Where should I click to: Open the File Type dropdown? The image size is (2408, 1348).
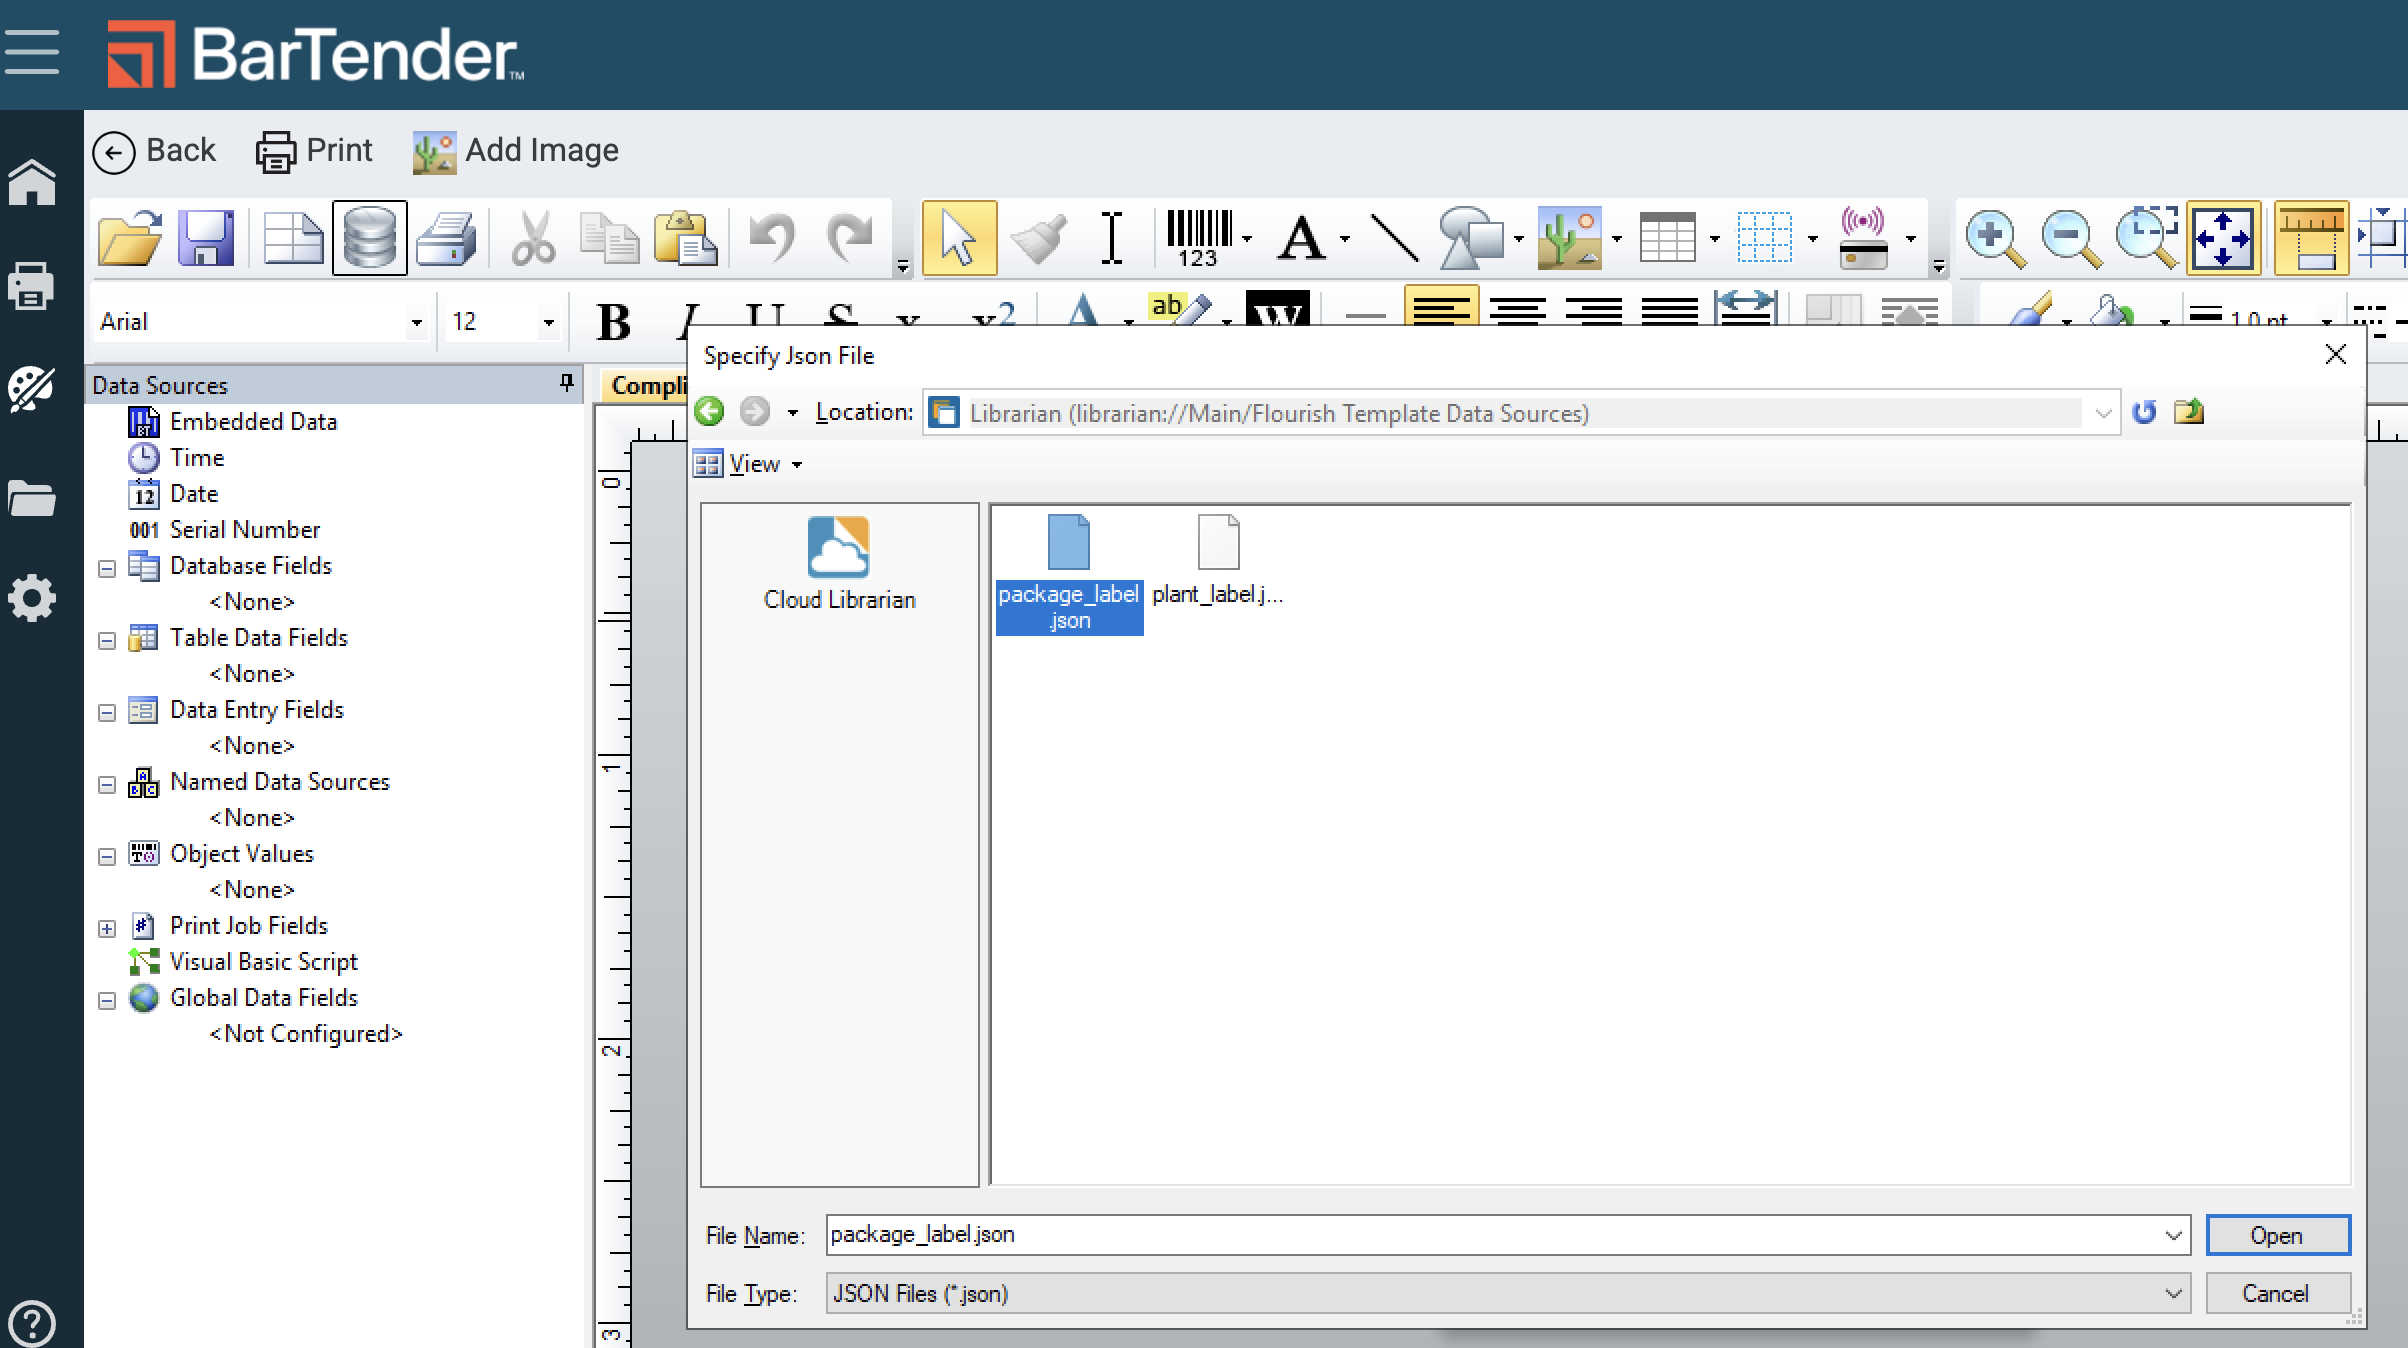point(2172,1293)
